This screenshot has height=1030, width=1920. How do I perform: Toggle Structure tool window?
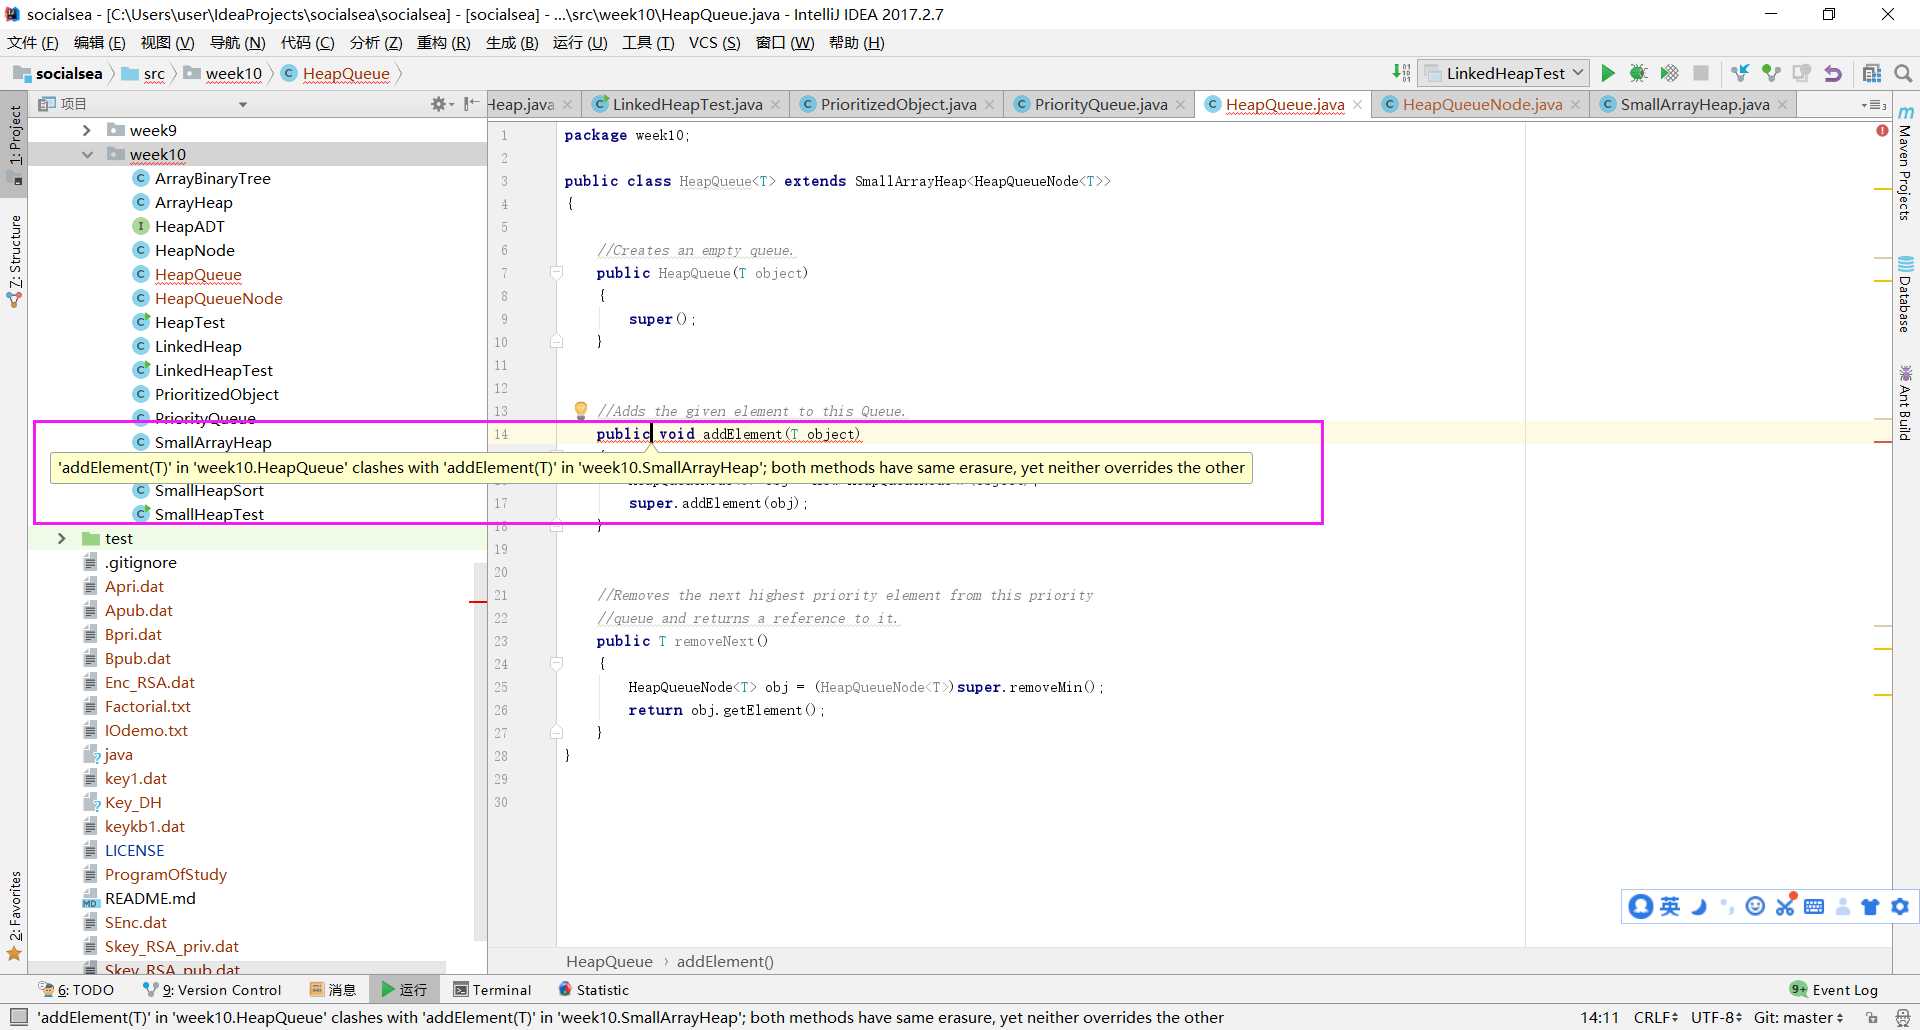tap(14, 261)
